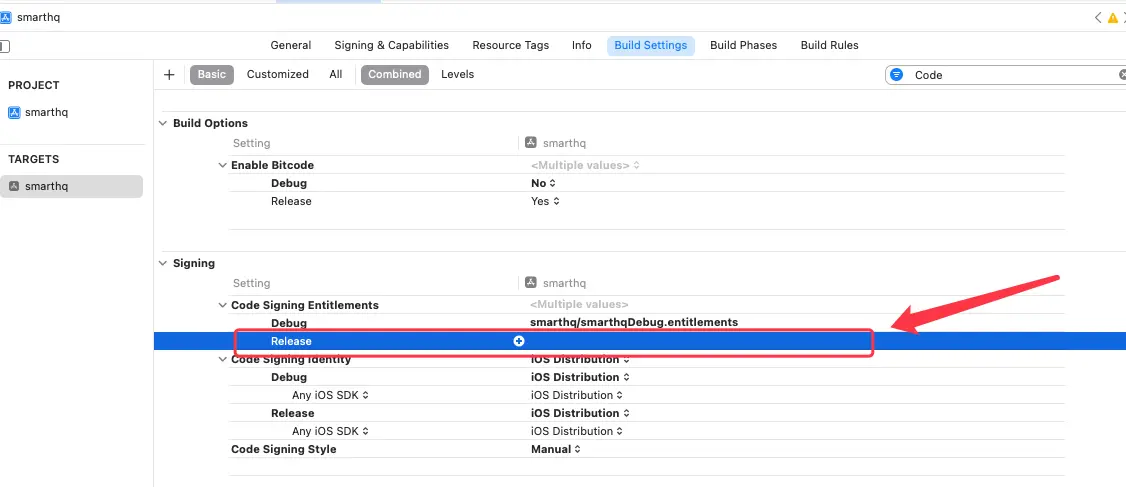
Task: Select the Basic filter button
Action: (x=212, y=75)
